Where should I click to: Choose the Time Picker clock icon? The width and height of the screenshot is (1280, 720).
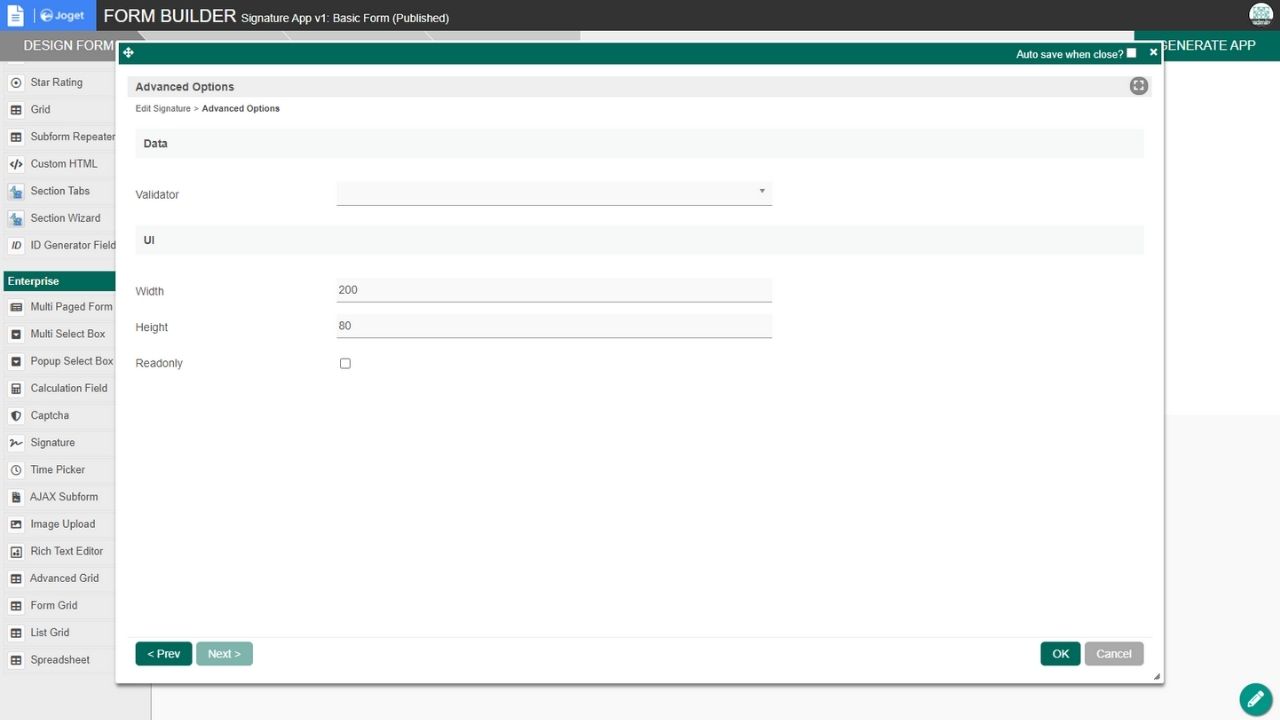(16, 470)
